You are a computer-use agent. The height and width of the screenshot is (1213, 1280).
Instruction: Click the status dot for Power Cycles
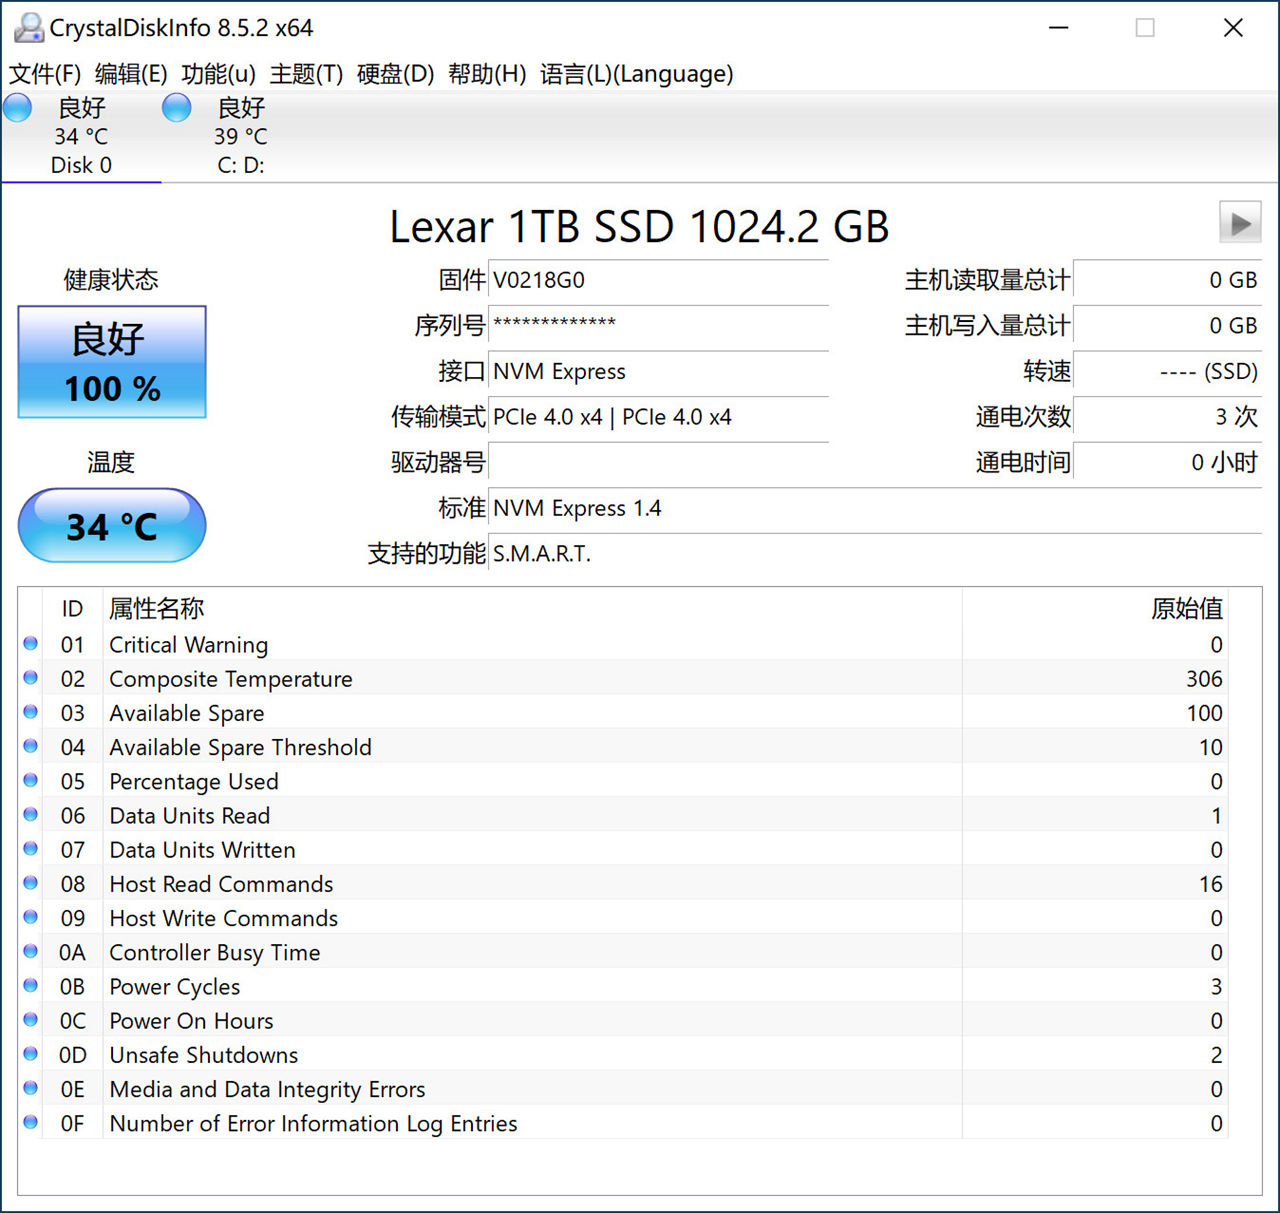point(30,985)
